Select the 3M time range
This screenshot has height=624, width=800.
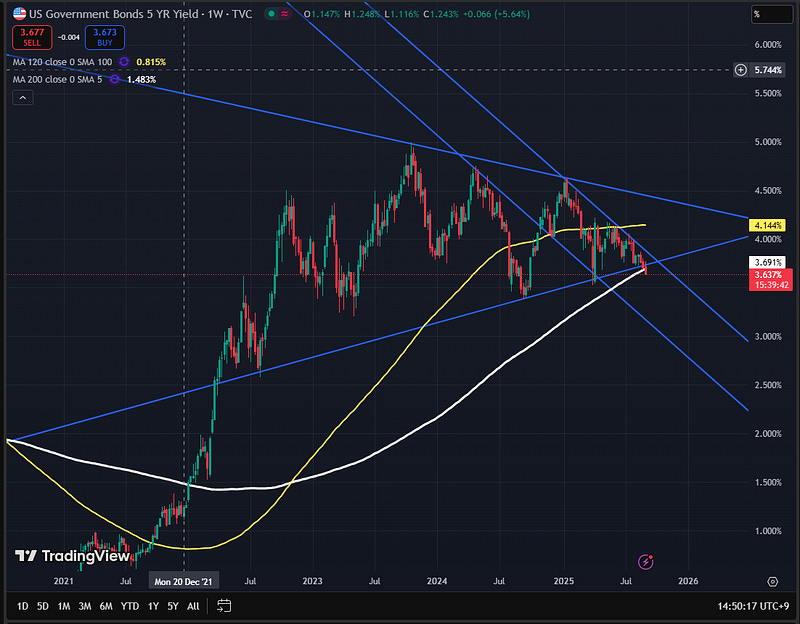[85, 606]
